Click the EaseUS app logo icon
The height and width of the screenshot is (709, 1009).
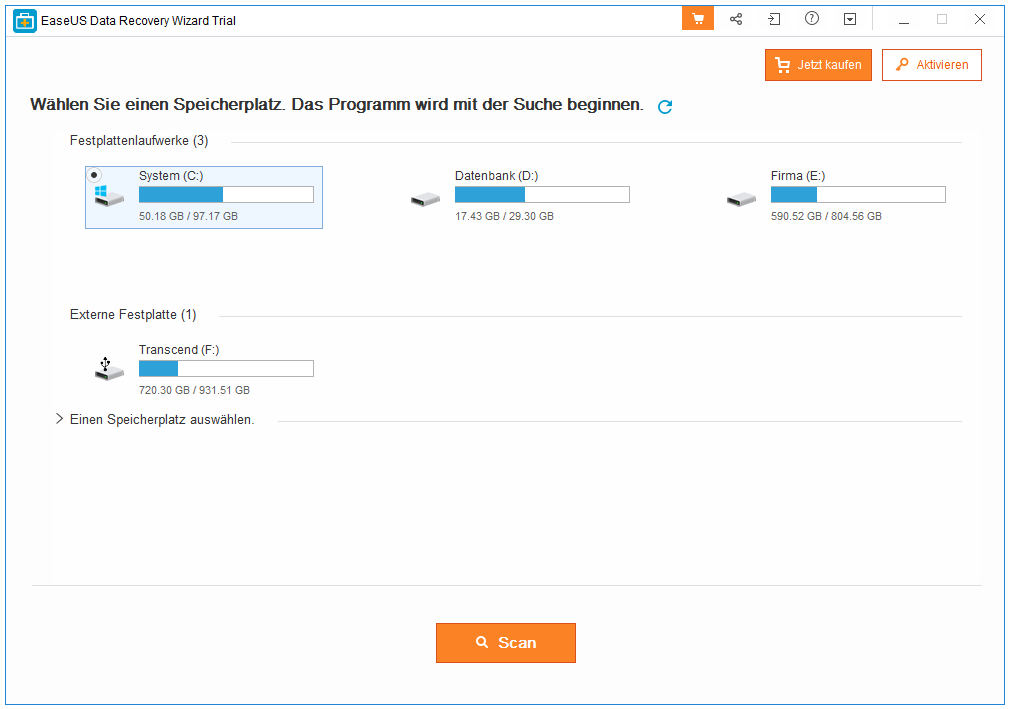(24, 21)
